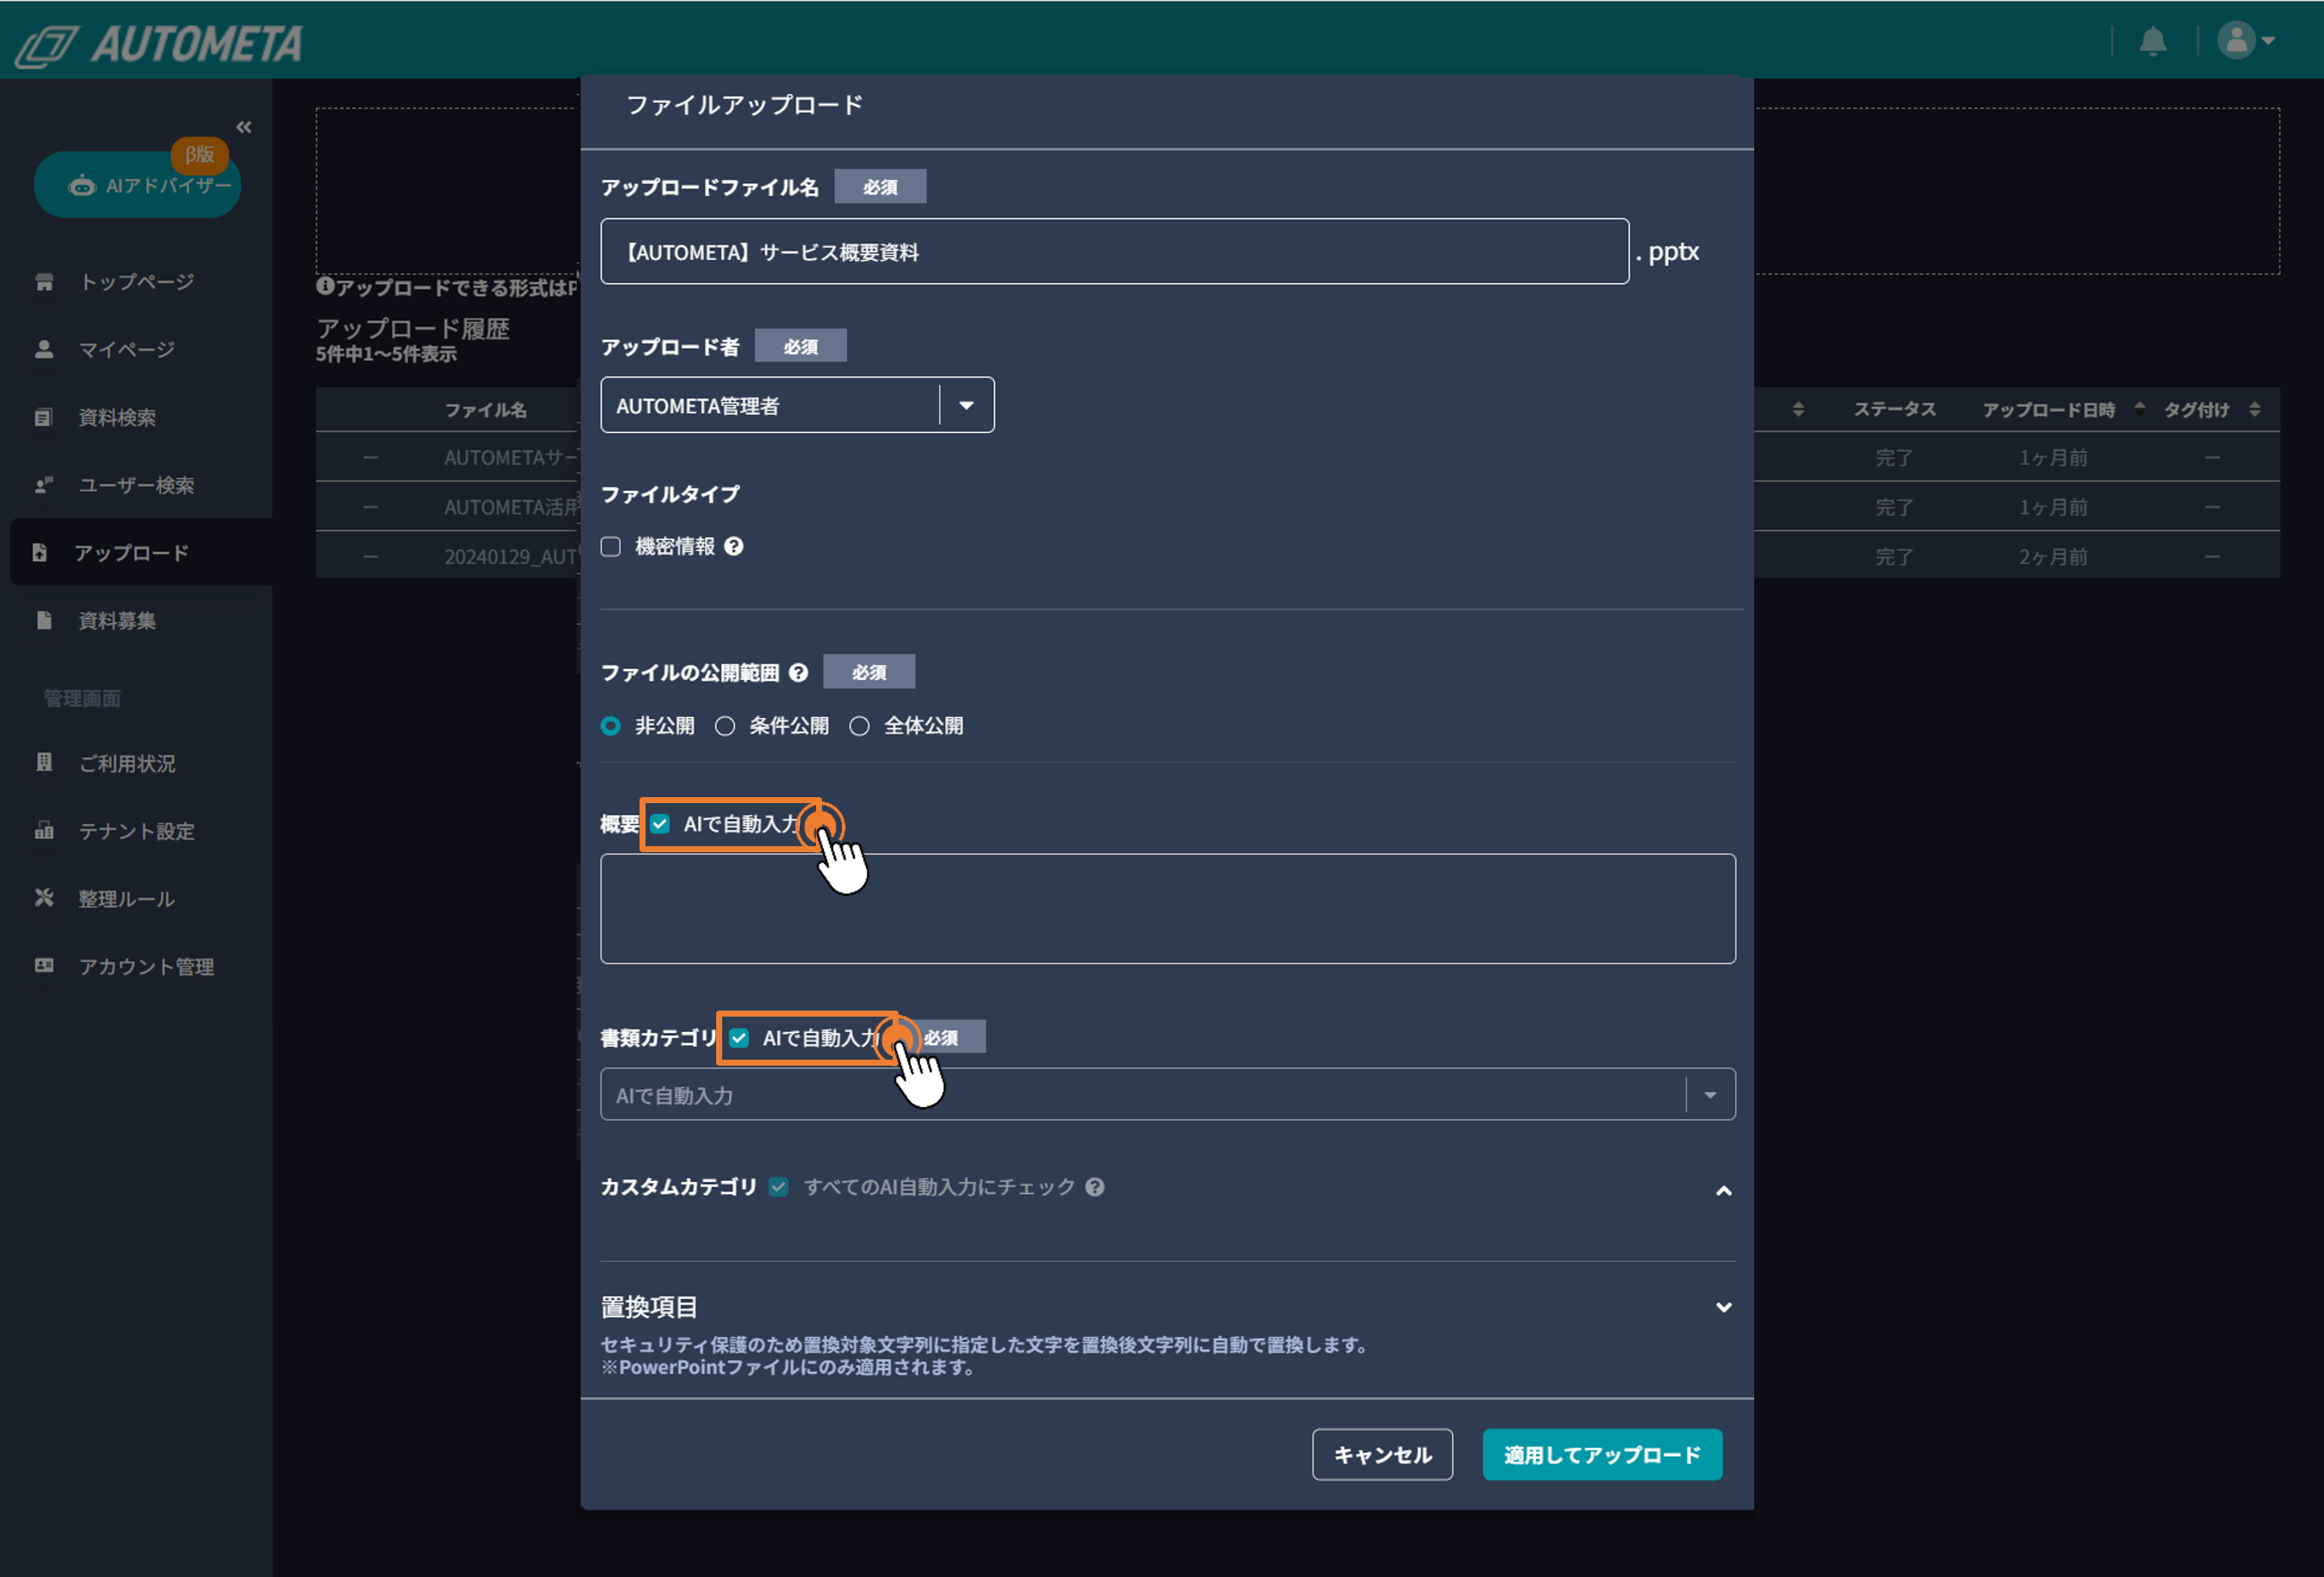2324x1577 pixels.
Task: Click the アップロード file icon
Action: pyautogui.click(x=39, y=552)
